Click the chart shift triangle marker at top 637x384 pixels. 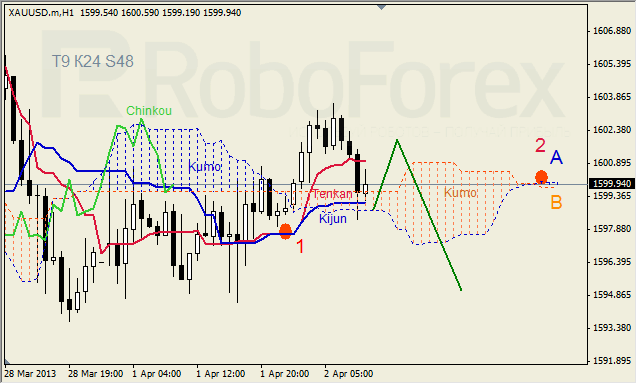tap(381, 7)
